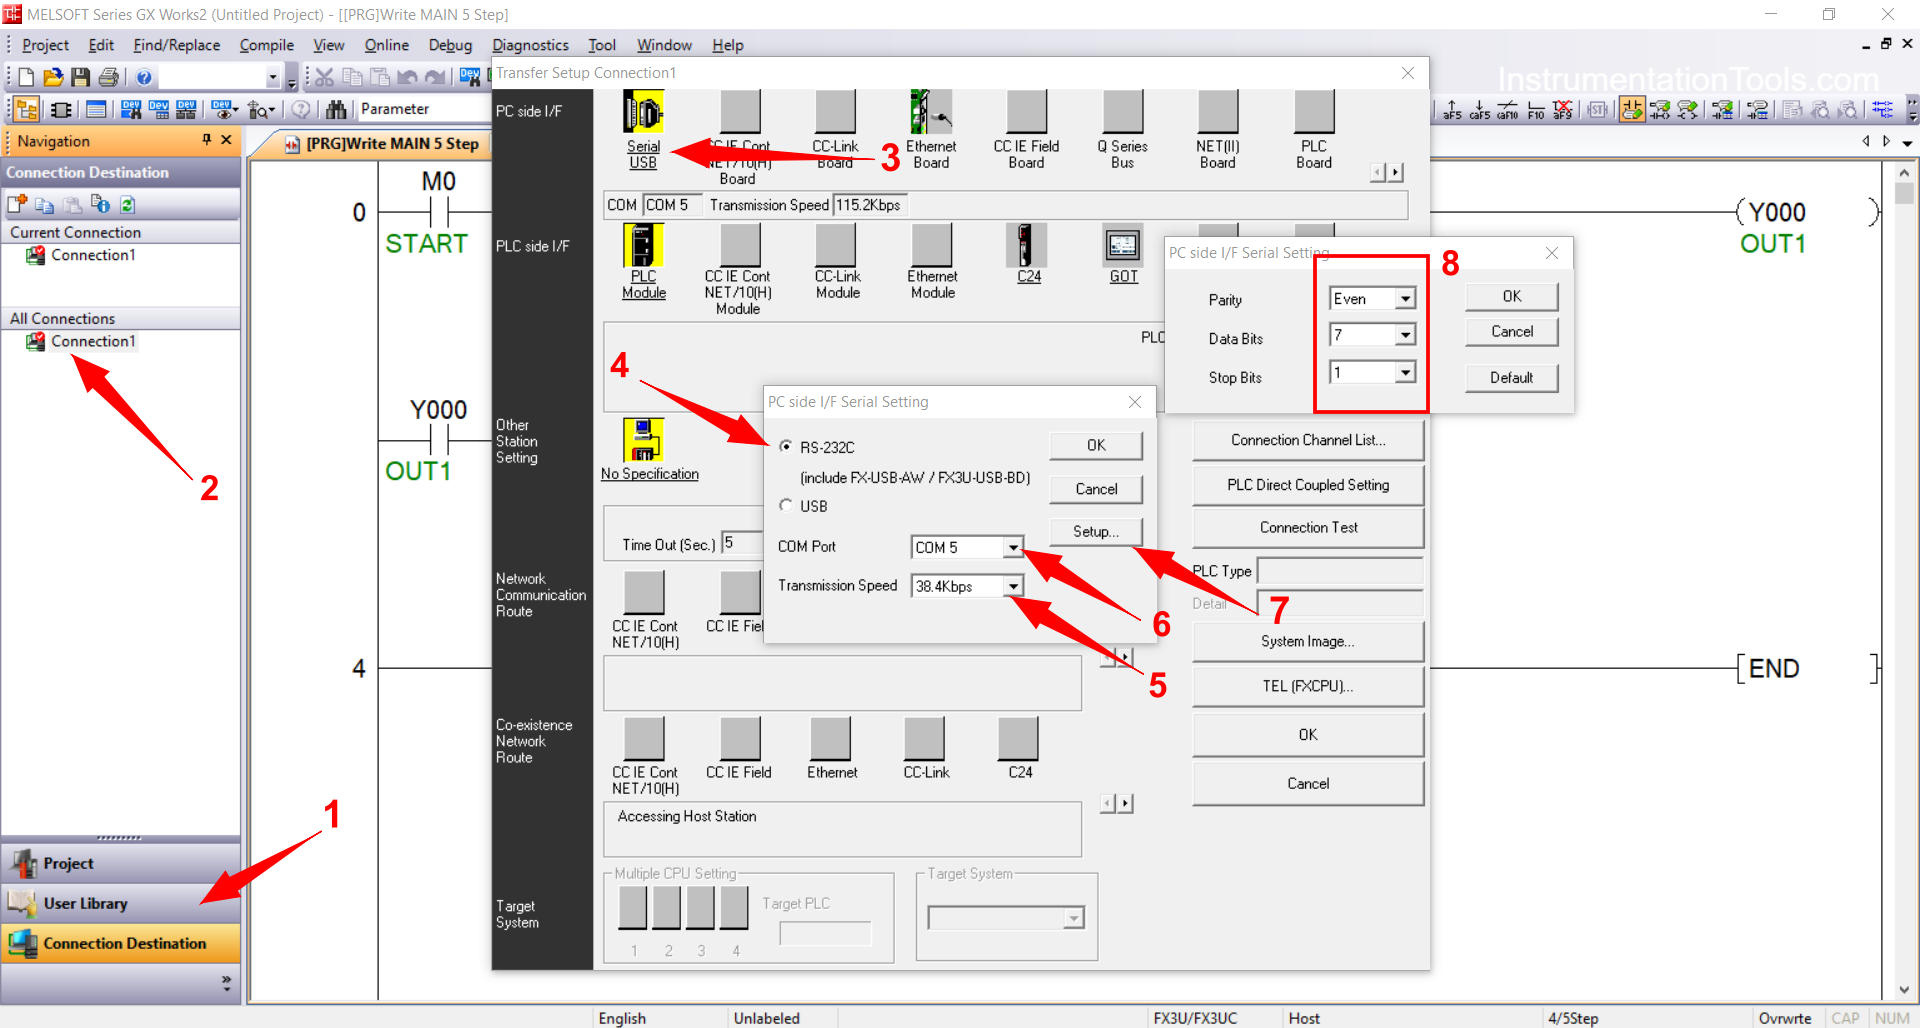Open the Data Bits dropdown
The image size is (1920, 1028).
tap(1406, 335)
